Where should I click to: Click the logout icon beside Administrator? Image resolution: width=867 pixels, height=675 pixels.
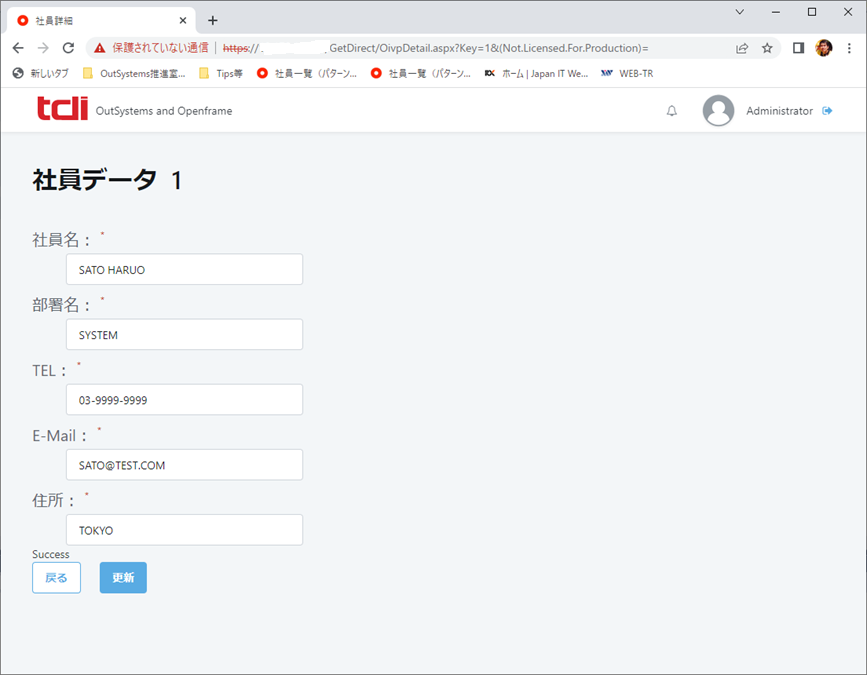pyautogui.click(x=827, y=111)
